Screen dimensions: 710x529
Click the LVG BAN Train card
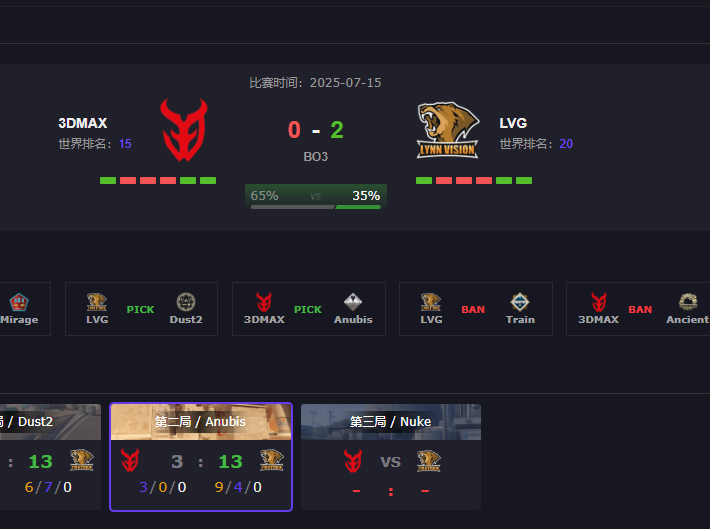point(476,309)
